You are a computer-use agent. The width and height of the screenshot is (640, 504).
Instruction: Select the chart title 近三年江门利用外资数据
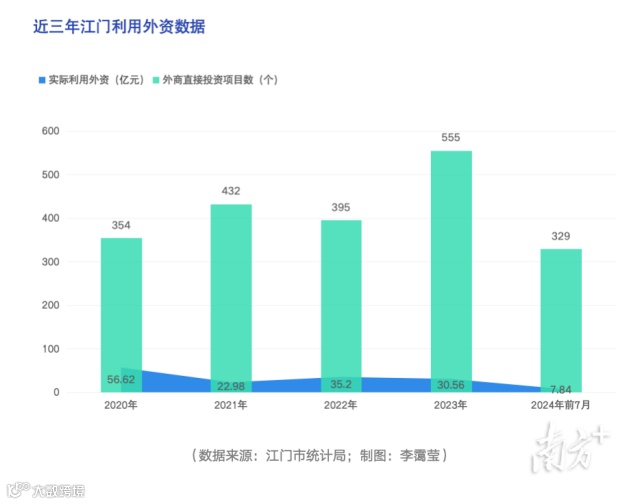coord(119,27)
